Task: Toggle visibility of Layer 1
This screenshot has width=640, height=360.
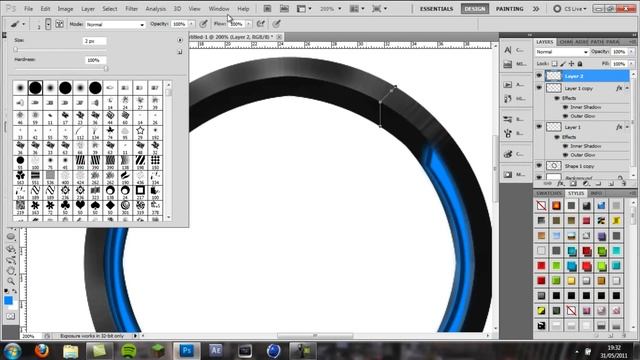Action: (x=539, y=127)
